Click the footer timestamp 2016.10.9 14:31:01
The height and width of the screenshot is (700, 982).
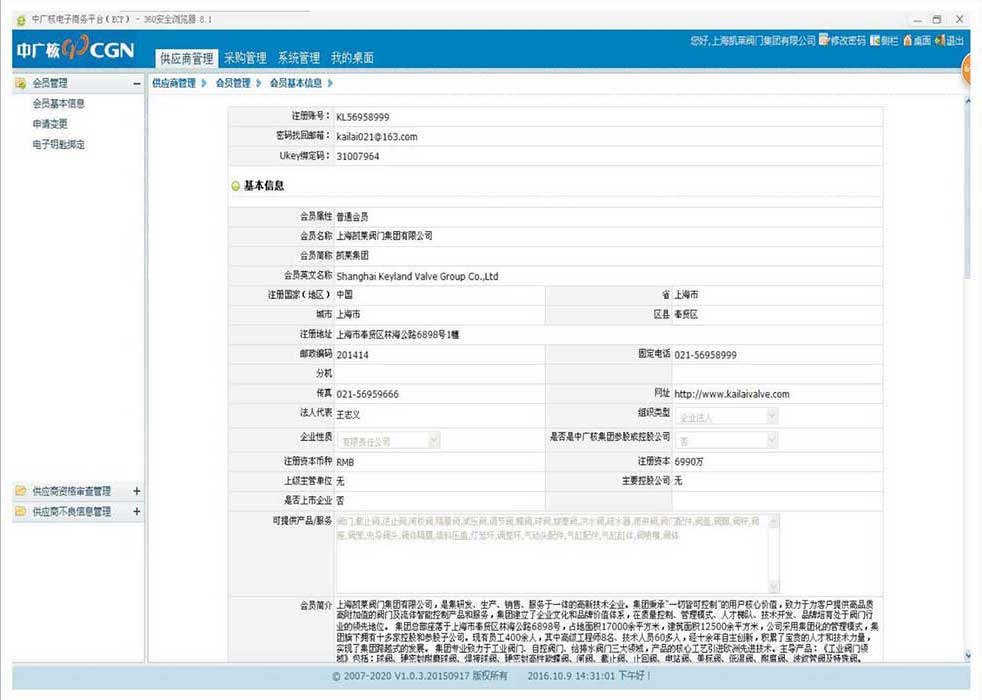(x=571, y=676)
